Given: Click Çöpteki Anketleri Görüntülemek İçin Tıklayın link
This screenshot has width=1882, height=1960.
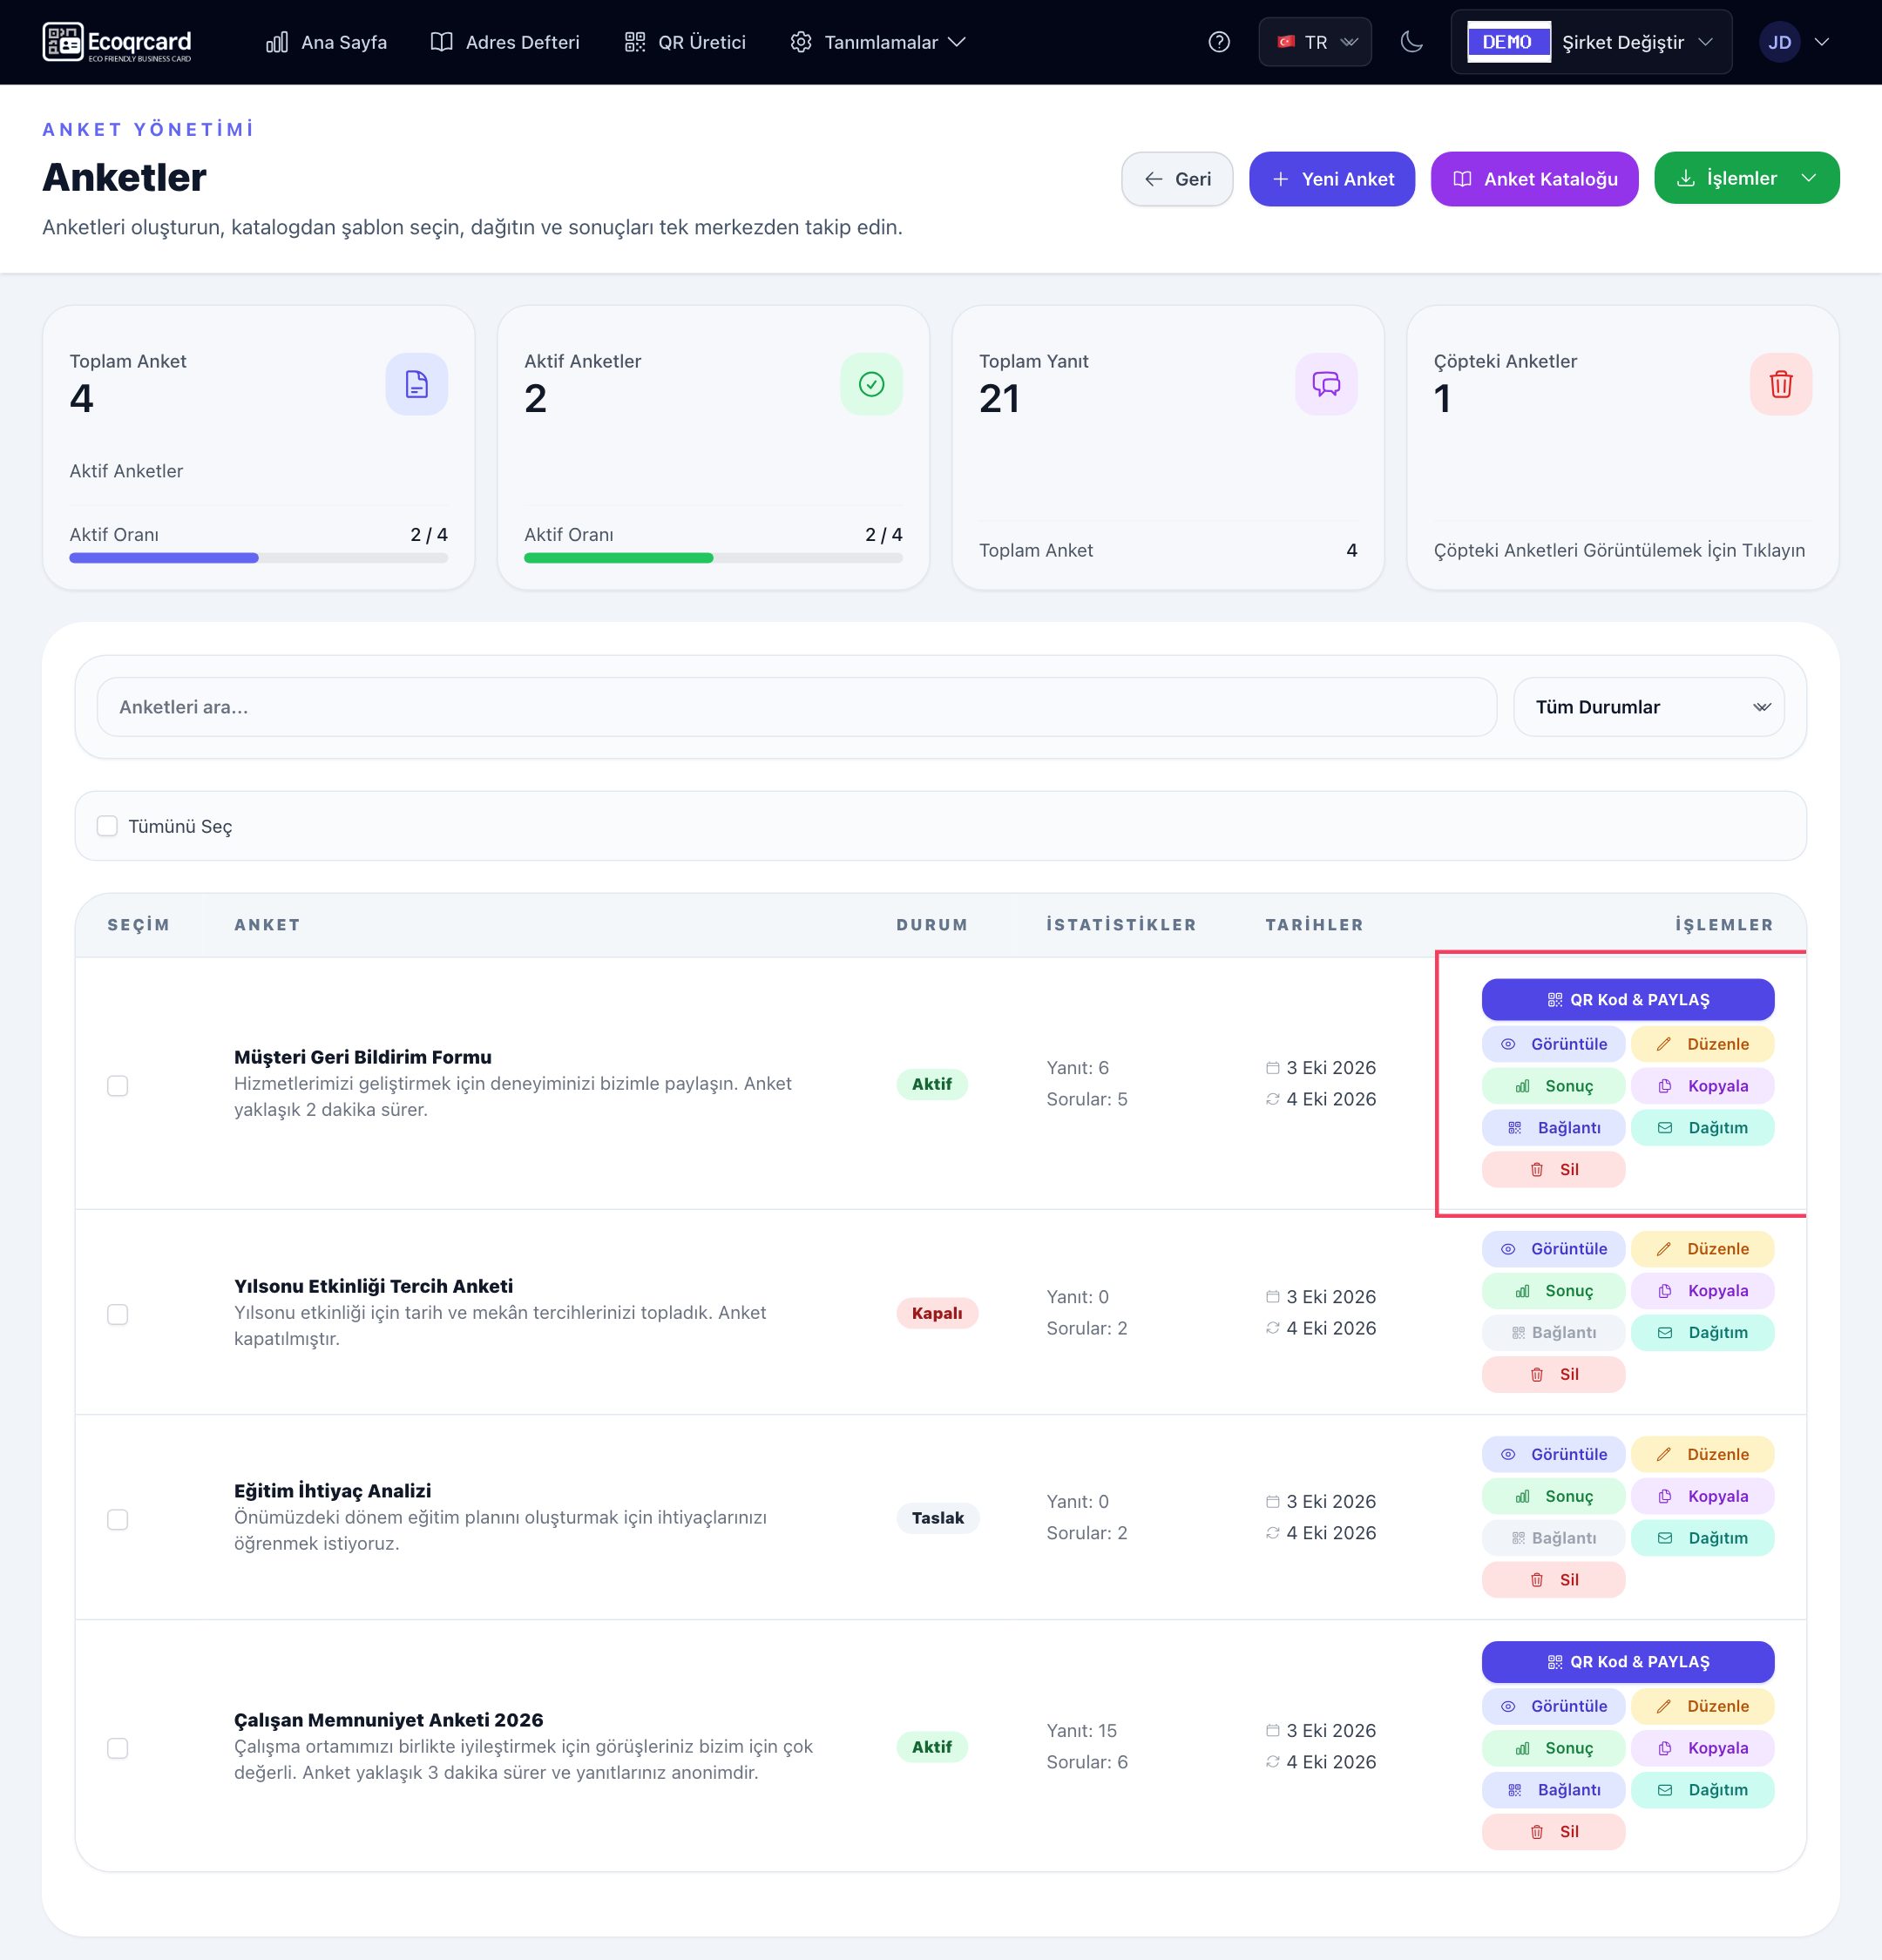Looking at the screenshot, I should 1619,550.
